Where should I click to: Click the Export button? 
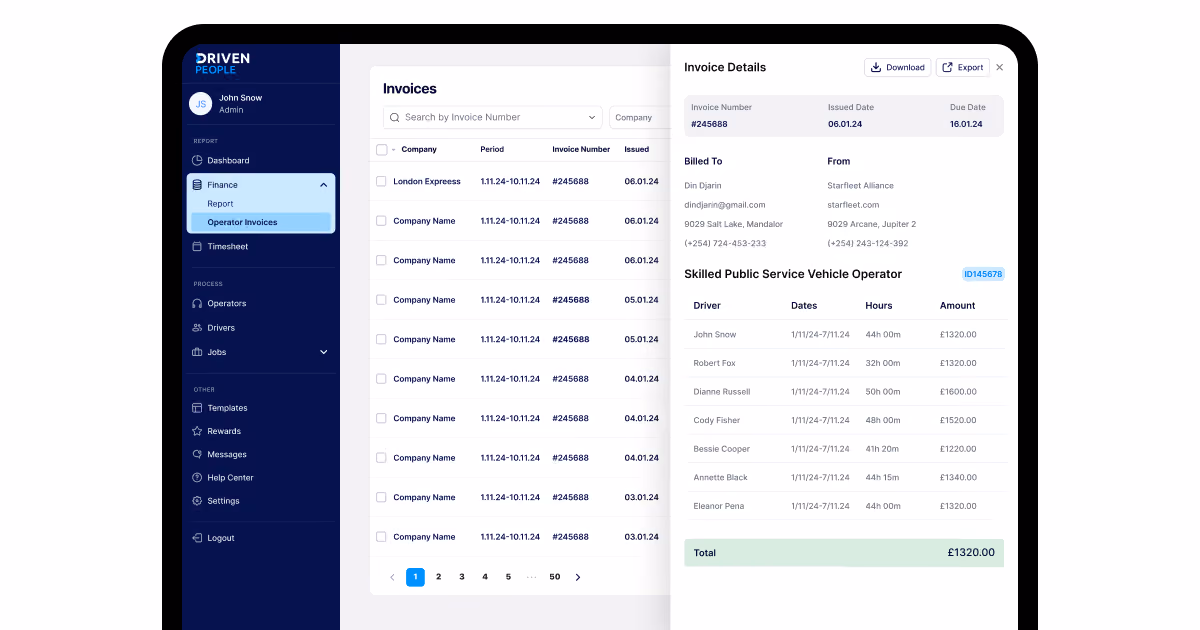[x=963, y=67]
